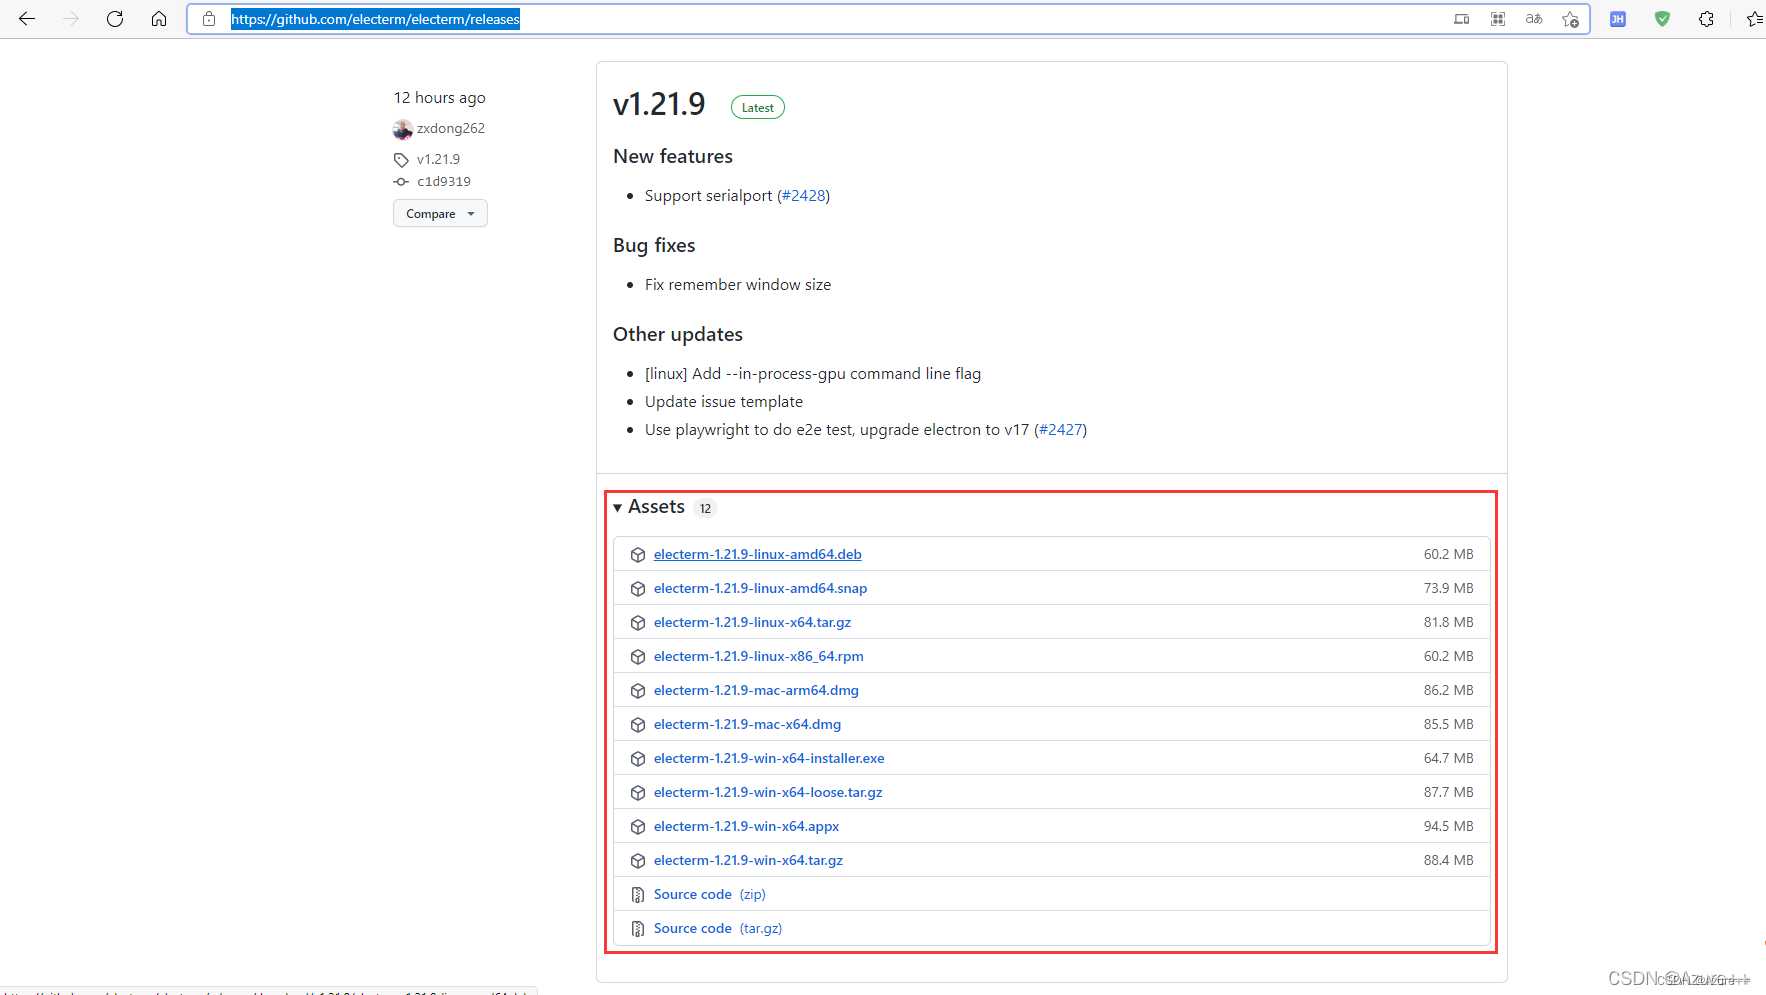1766x995 pixels.
Task: Download Source code (zip)
Action: (710, 894)
